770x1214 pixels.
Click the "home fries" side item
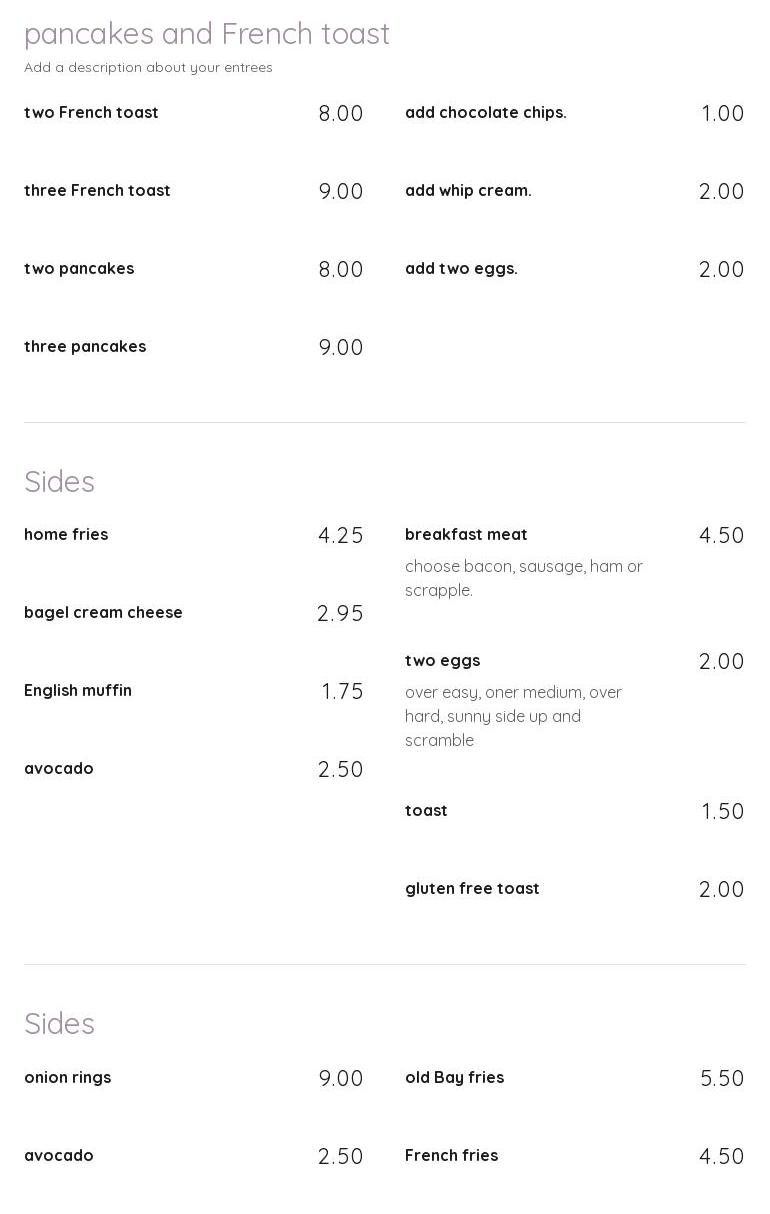[x=66, y=535]
